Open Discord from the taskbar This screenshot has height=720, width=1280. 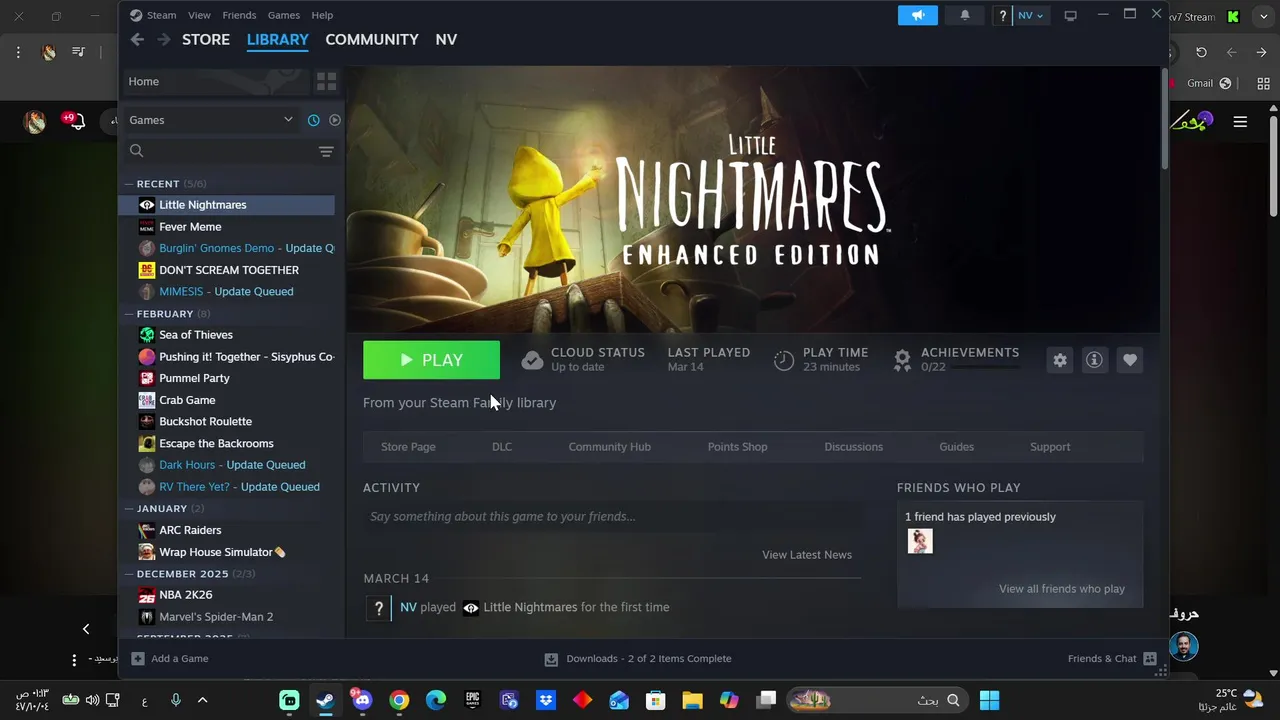click(362, 700)
